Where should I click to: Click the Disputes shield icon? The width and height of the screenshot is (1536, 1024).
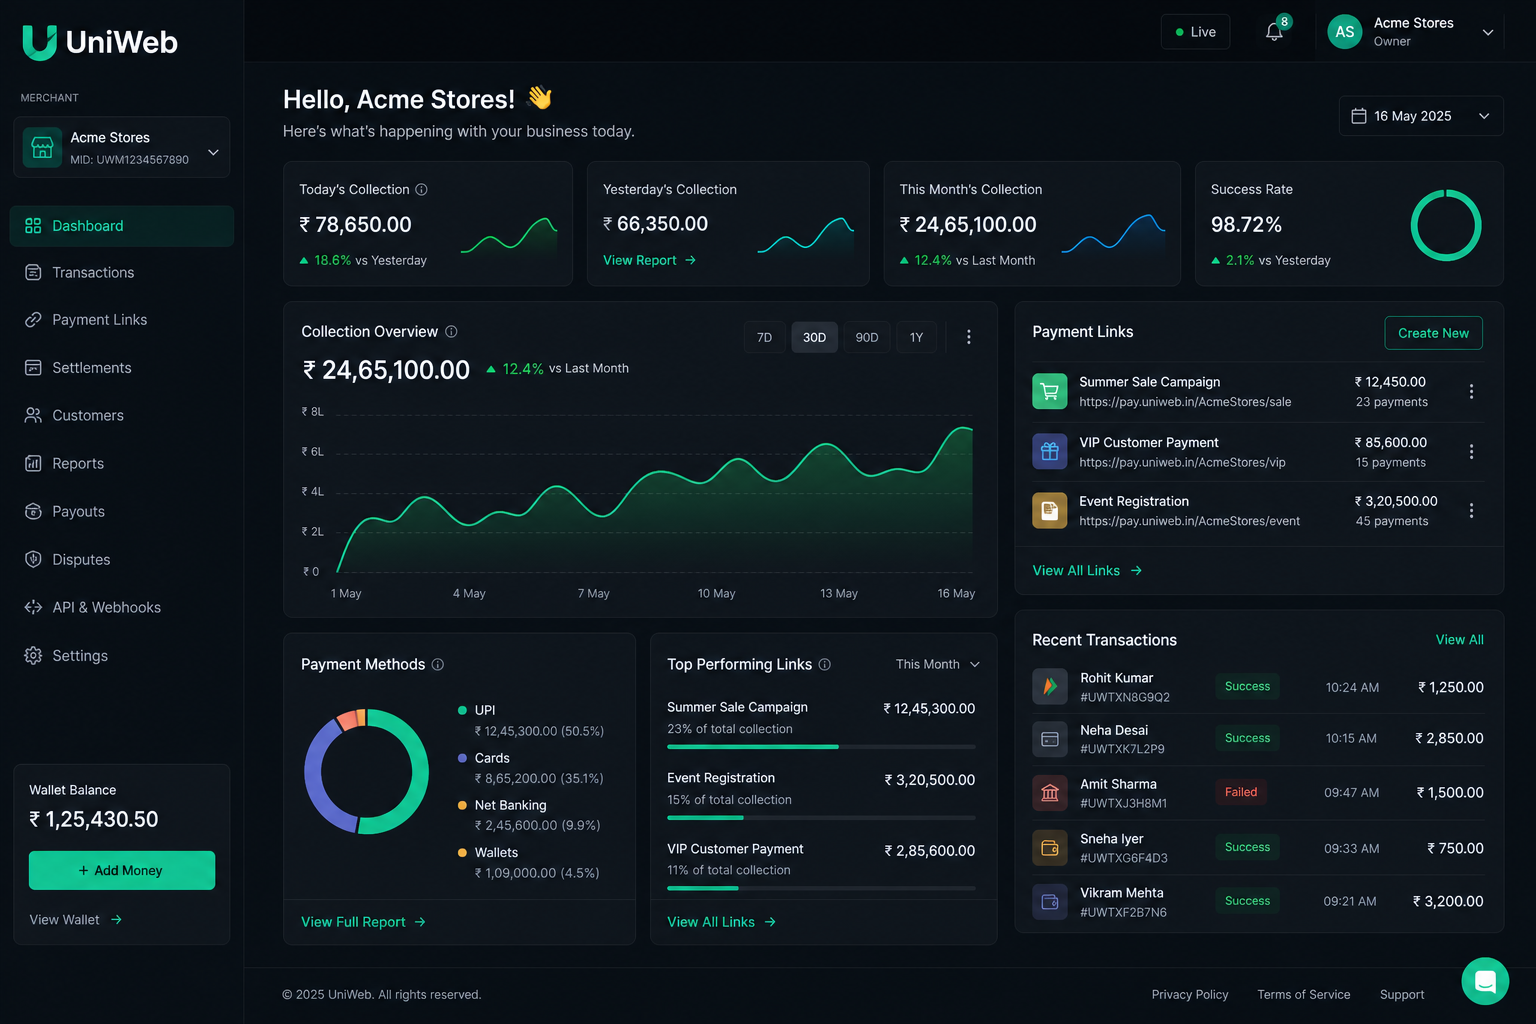(x=33, y=559)
